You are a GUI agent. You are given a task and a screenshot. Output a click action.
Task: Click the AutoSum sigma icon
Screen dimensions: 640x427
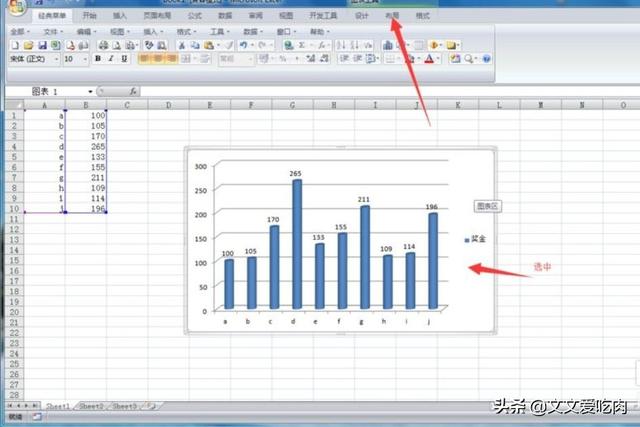coord(302,45)
